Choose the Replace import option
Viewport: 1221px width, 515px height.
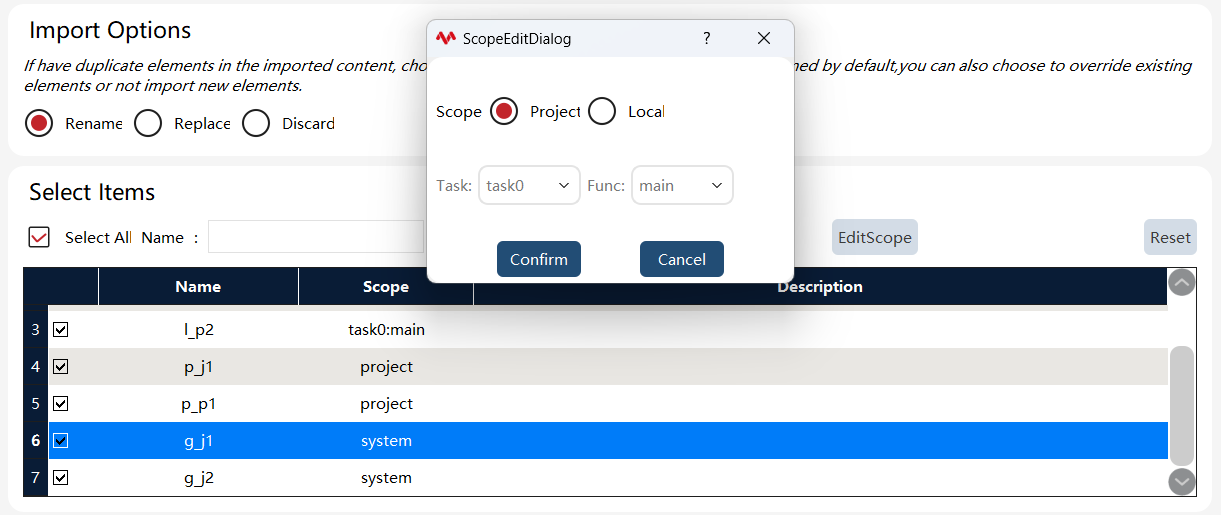(x=148, y=123)
